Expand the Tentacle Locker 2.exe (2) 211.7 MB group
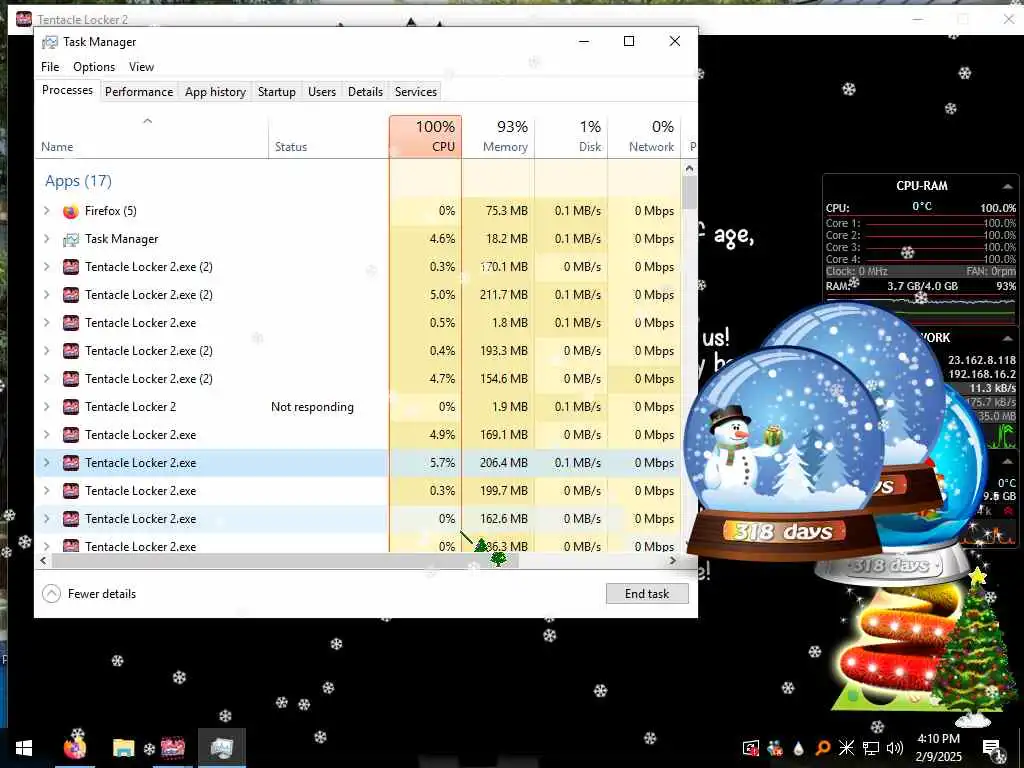This screenshot has width=1024, height=768. pyautogui.click(x=46, y=295)
